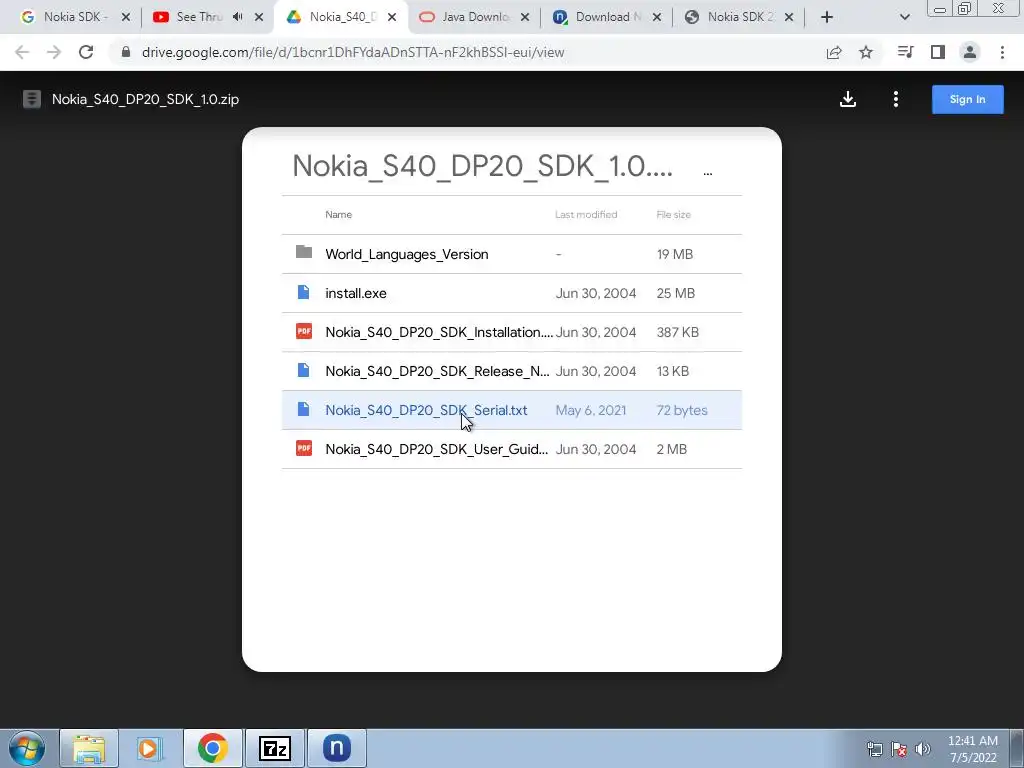The height and width of the screenshot is (768, 1024).
Task: Open the Nokia_S40_DP20_SDK_User_Guid... PDF
Action: coord(512,449)
